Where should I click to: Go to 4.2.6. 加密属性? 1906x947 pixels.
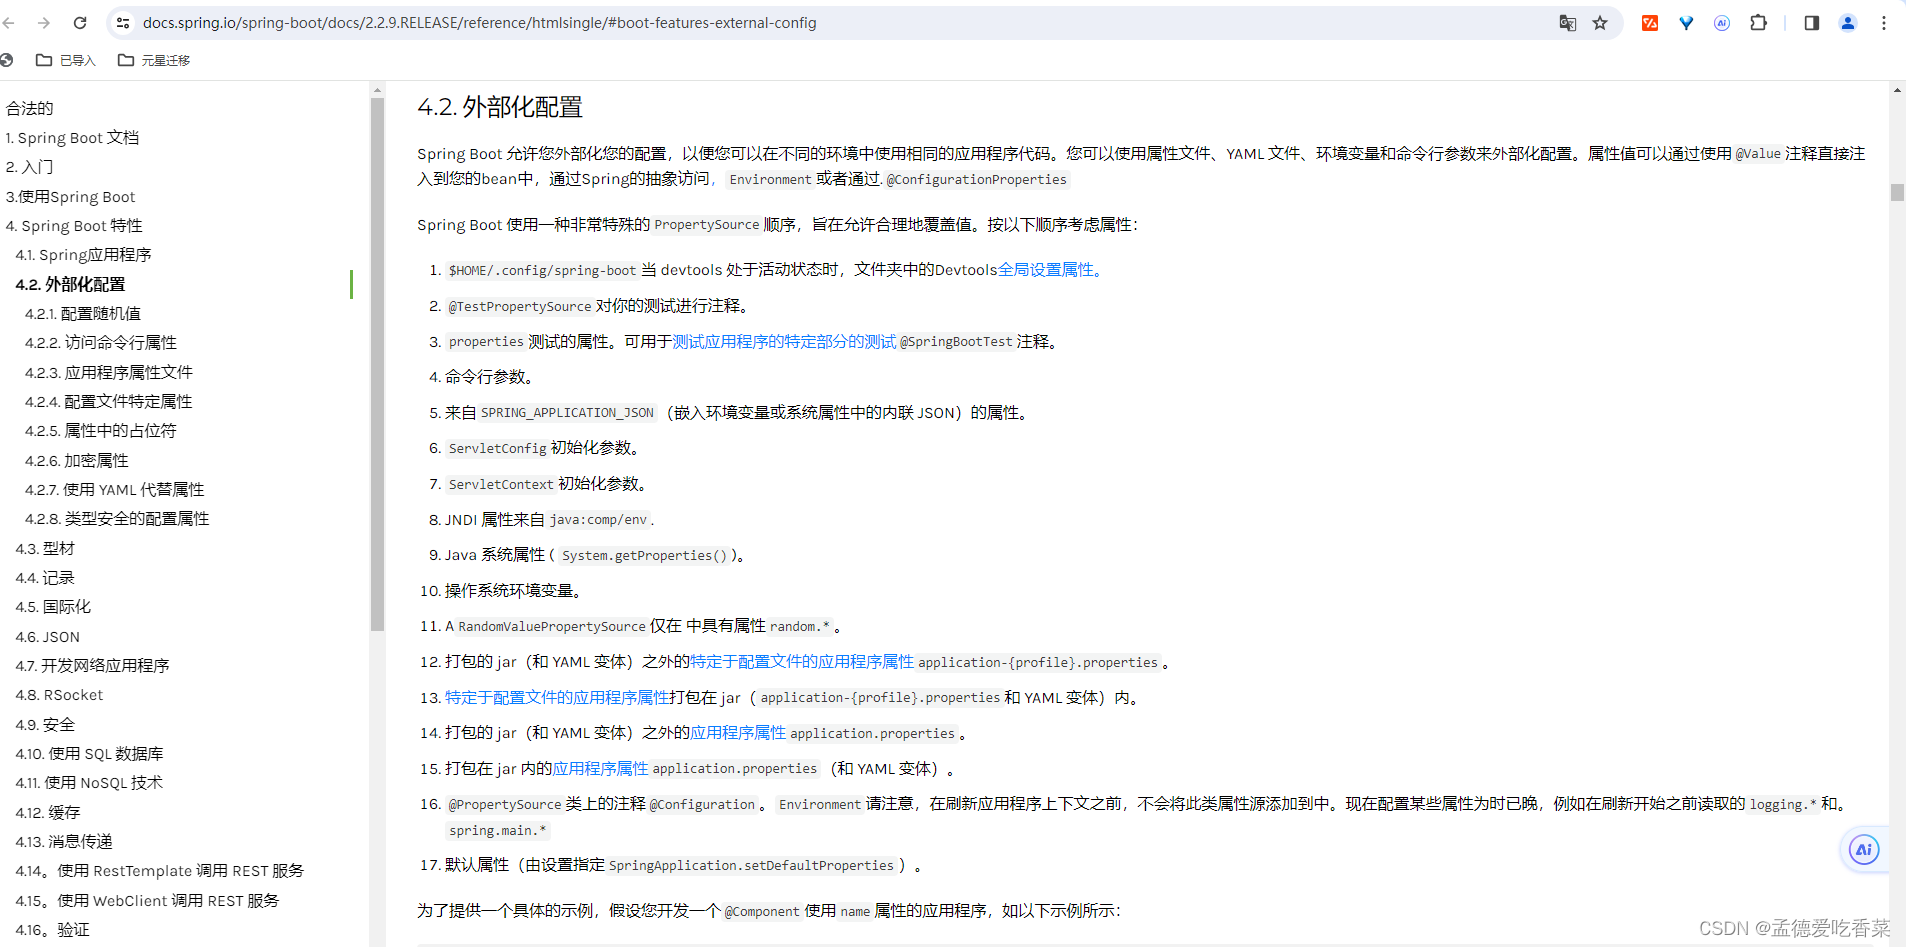(77, 461)
